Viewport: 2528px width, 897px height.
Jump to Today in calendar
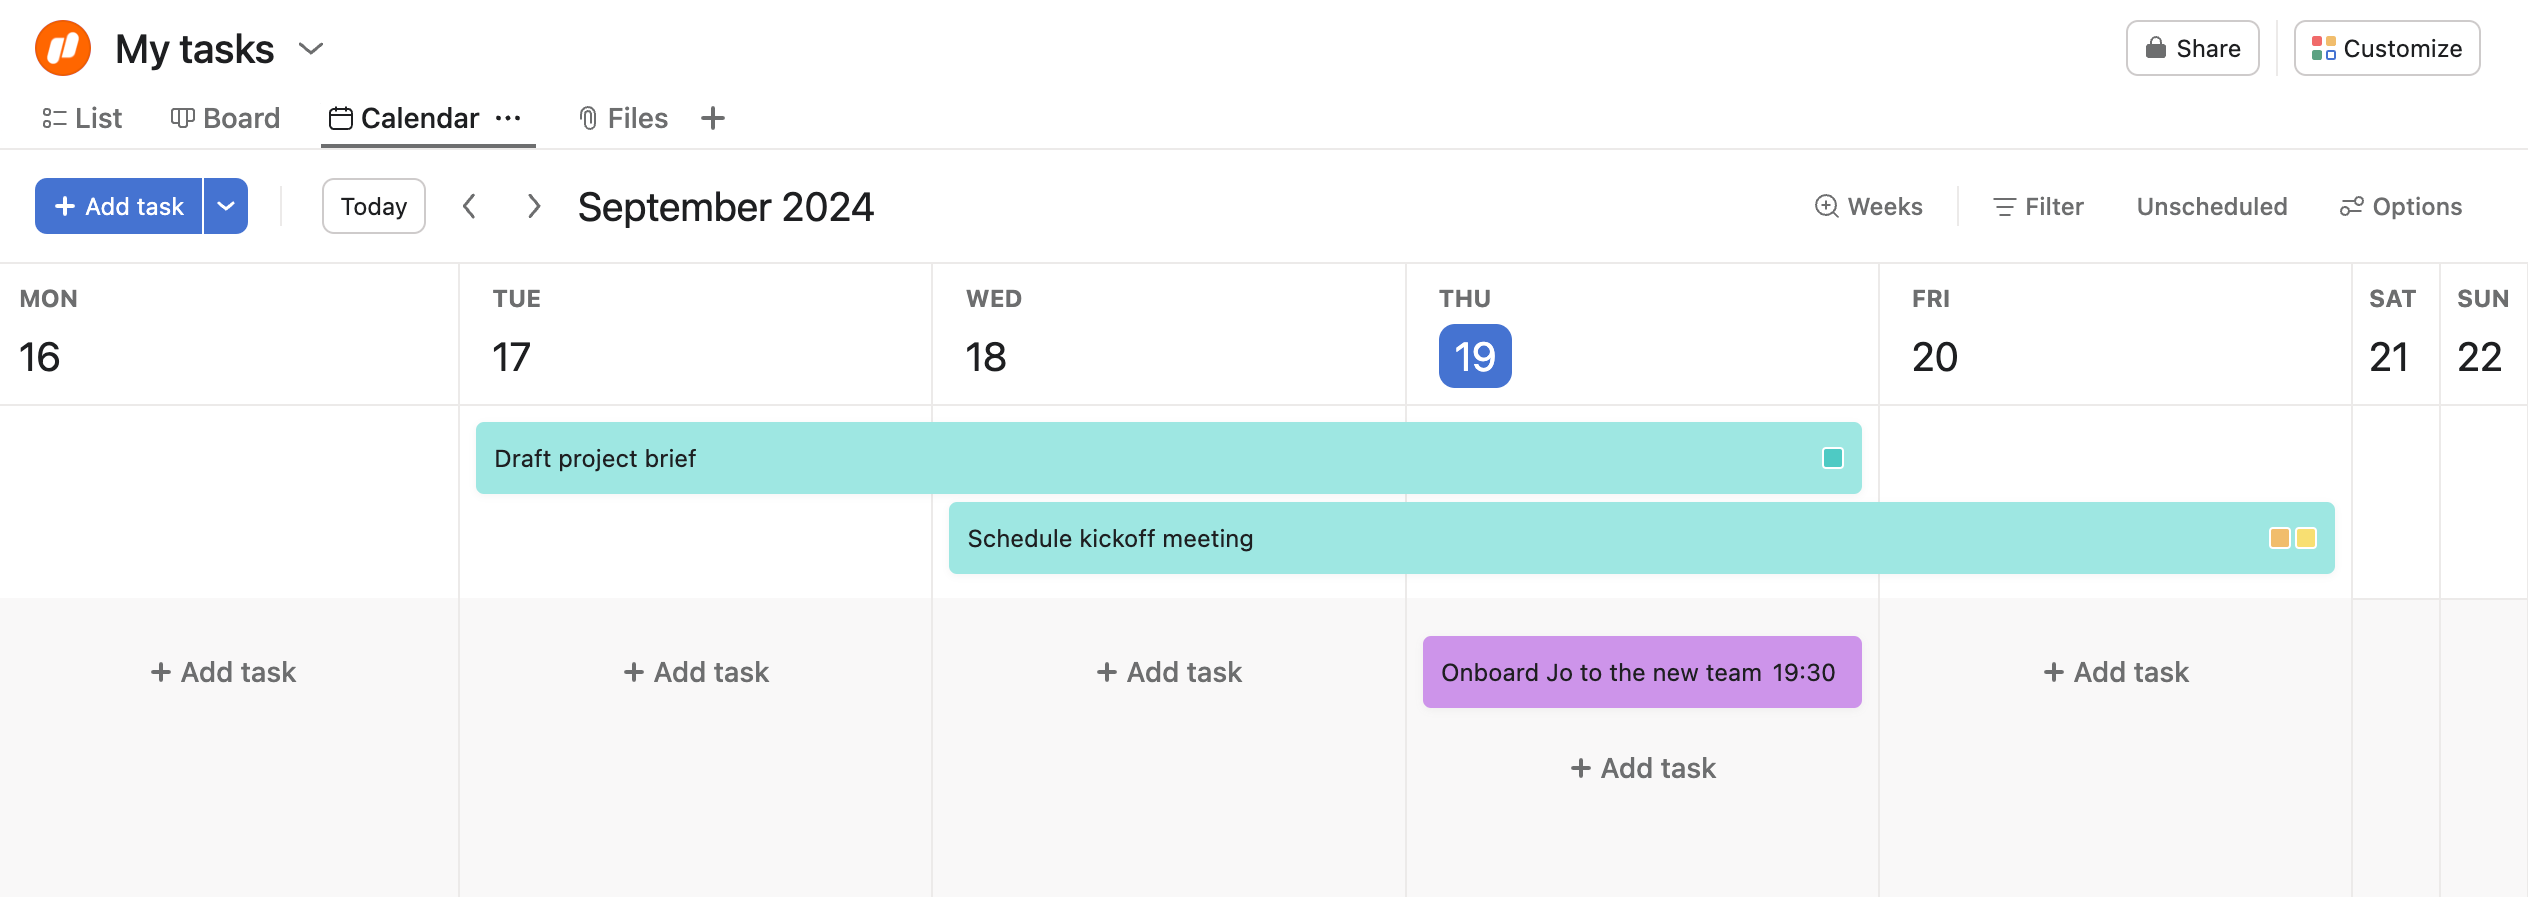point(373,206)
